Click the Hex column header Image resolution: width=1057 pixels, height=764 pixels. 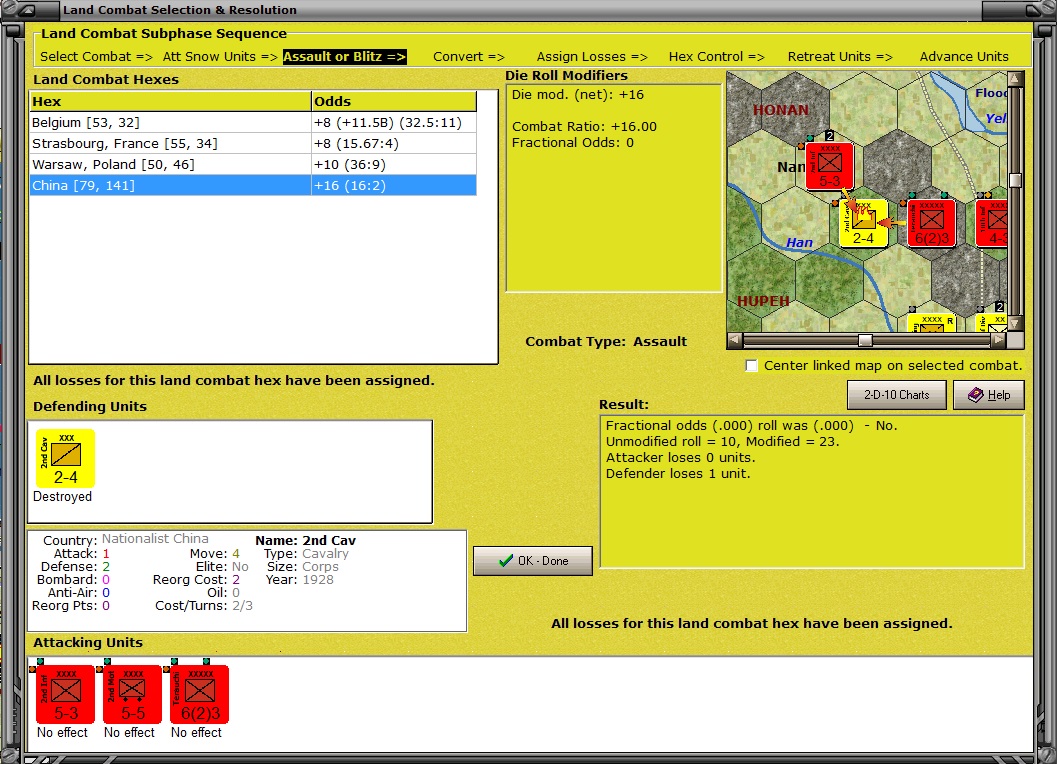click(x=171, y=101)
